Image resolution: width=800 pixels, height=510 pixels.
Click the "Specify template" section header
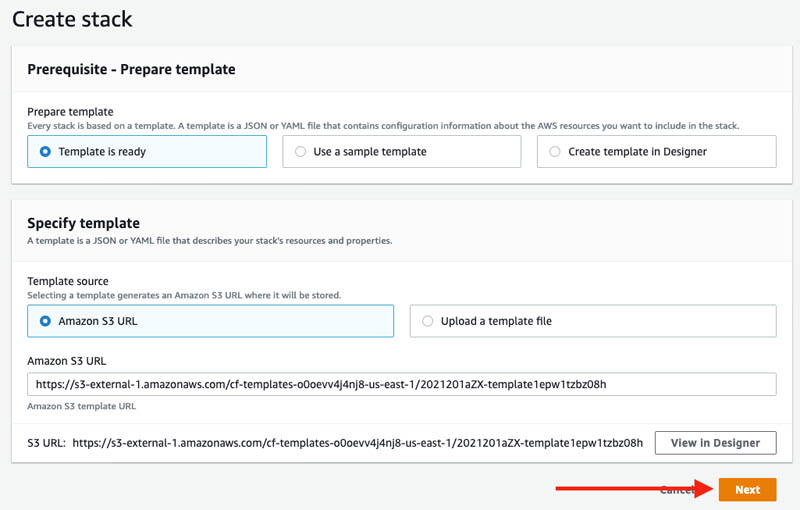[83, 223]
